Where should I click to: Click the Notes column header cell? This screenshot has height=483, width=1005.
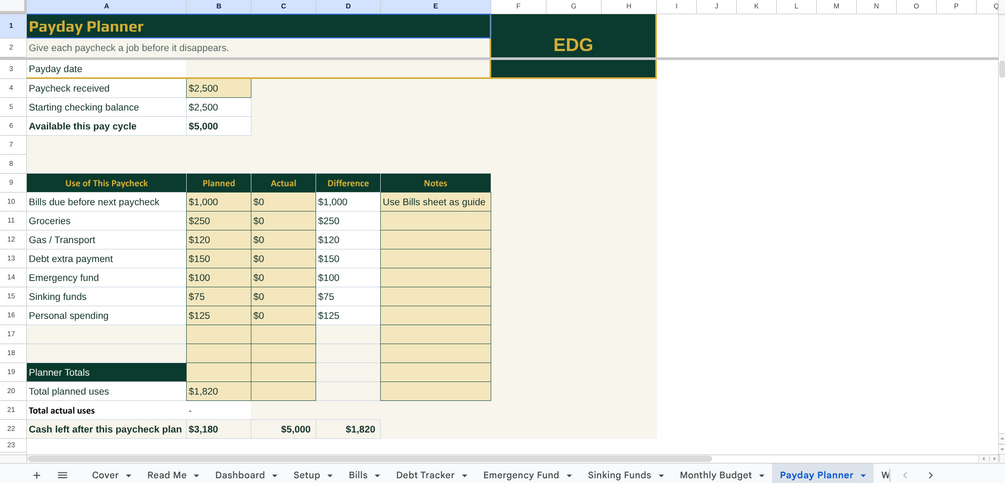click(436, 183)
